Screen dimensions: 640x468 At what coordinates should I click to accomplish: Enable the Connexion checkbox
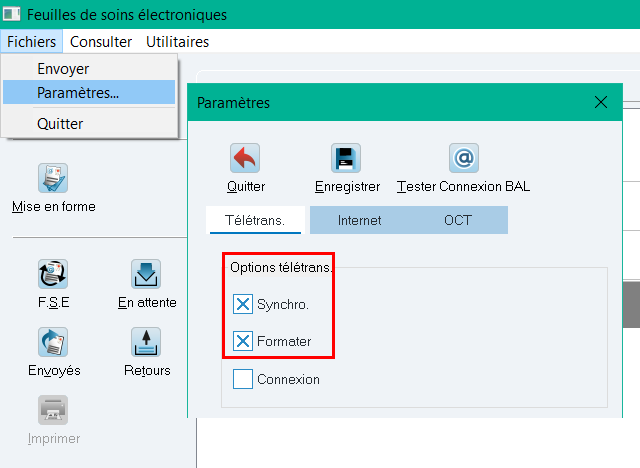(x=243, y=379)
